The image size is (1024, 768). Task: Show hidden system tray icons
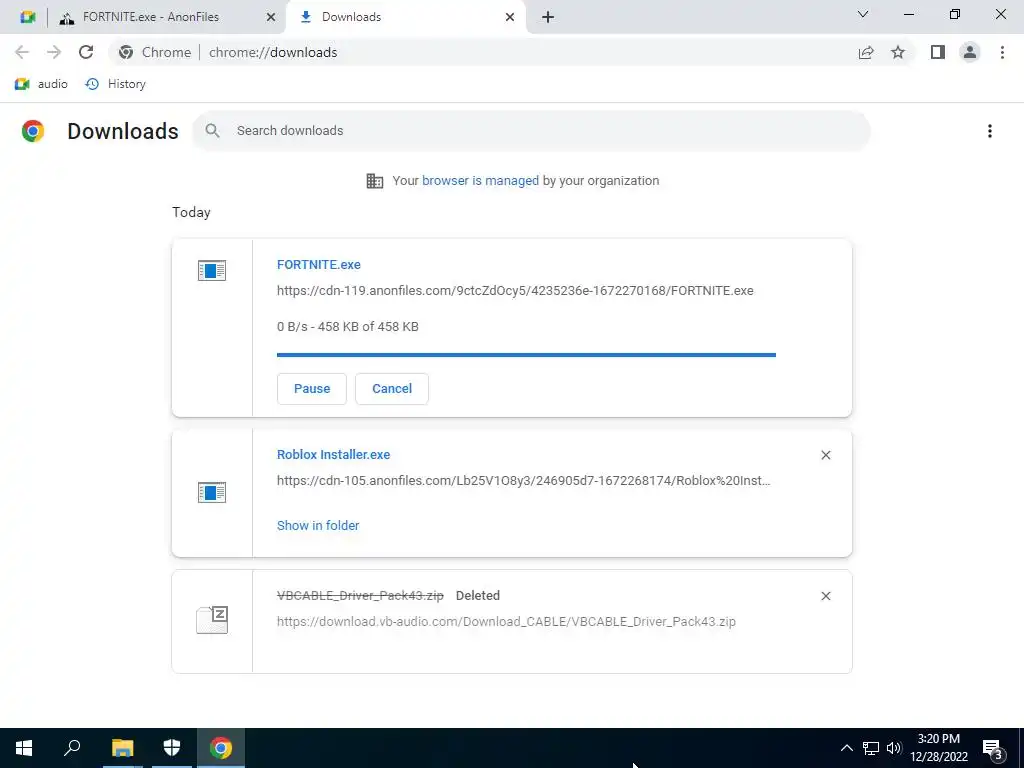[x=846, y=748]
